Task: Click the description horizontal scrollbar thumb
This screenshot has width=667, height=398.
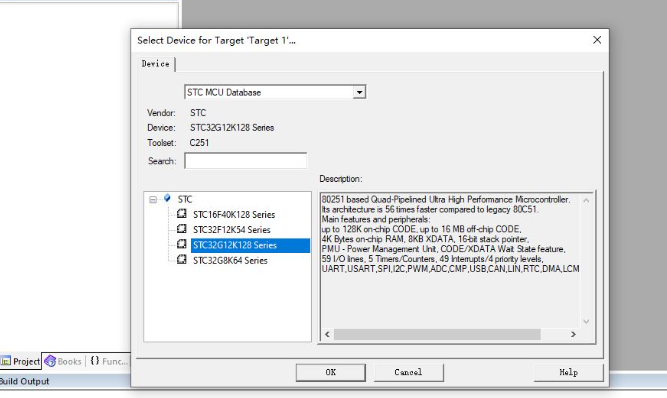Action: [437, 335]
